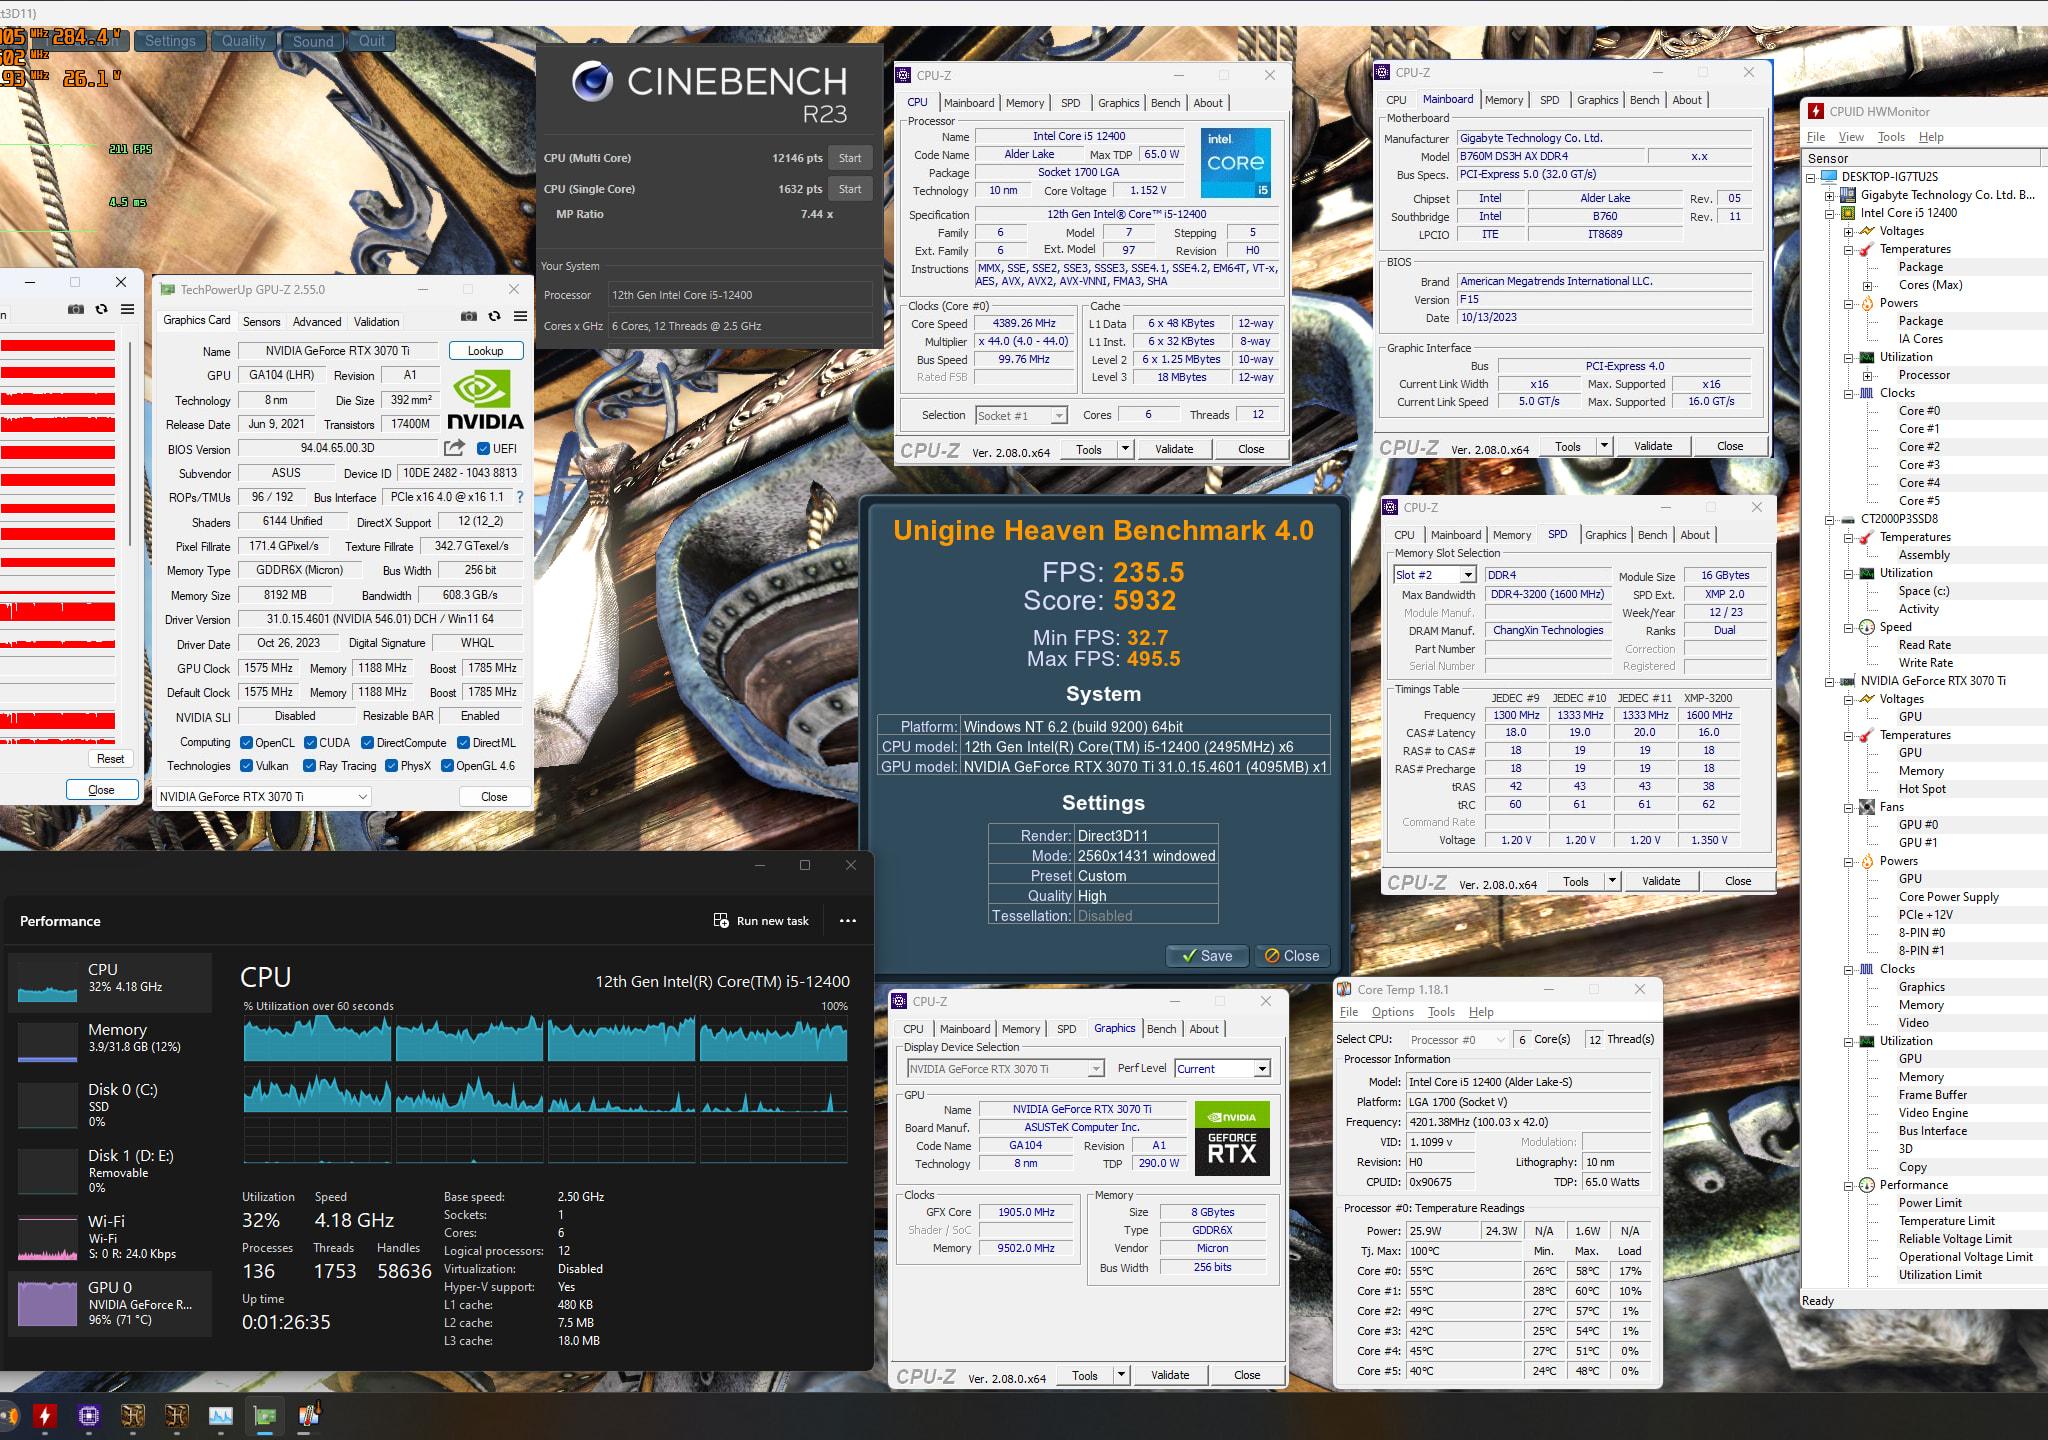The height and width of the screenshot is (1440, 2048).
Task: Select the Wi-Fi entry in Task Manager sidebar
Action: 110,1237
